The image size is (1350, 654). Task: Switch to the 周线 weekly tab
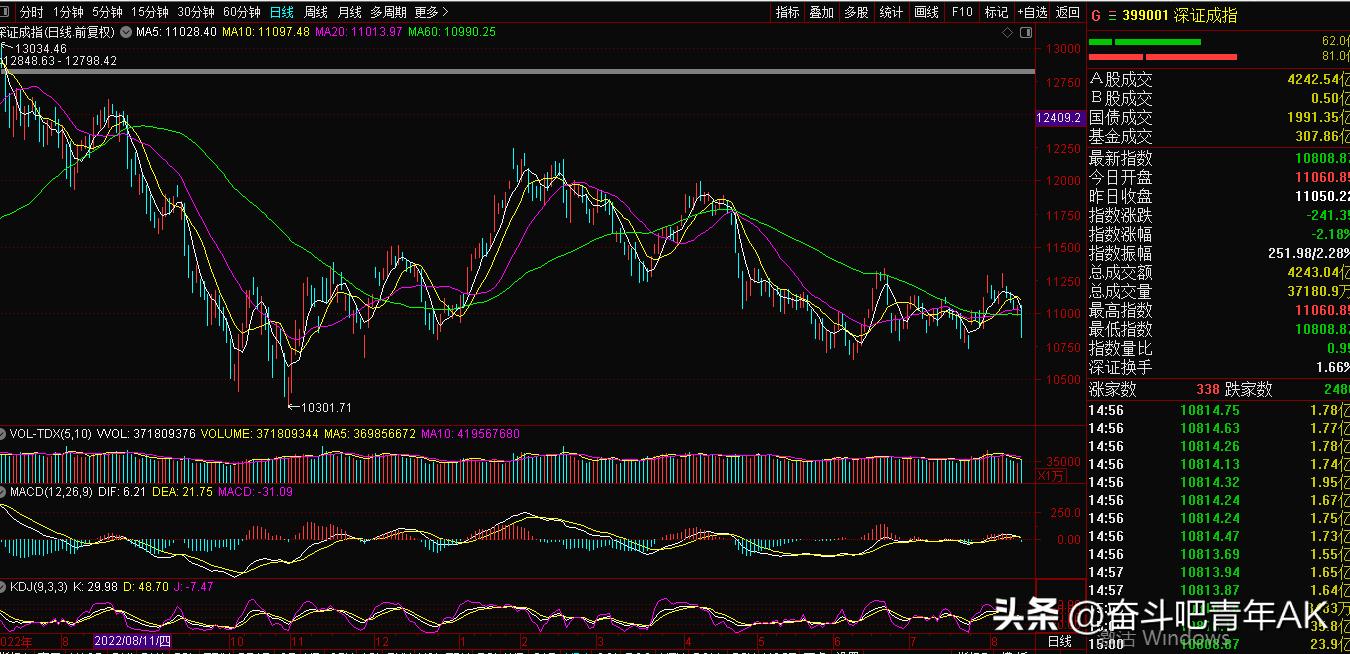[x=315, y=12]
